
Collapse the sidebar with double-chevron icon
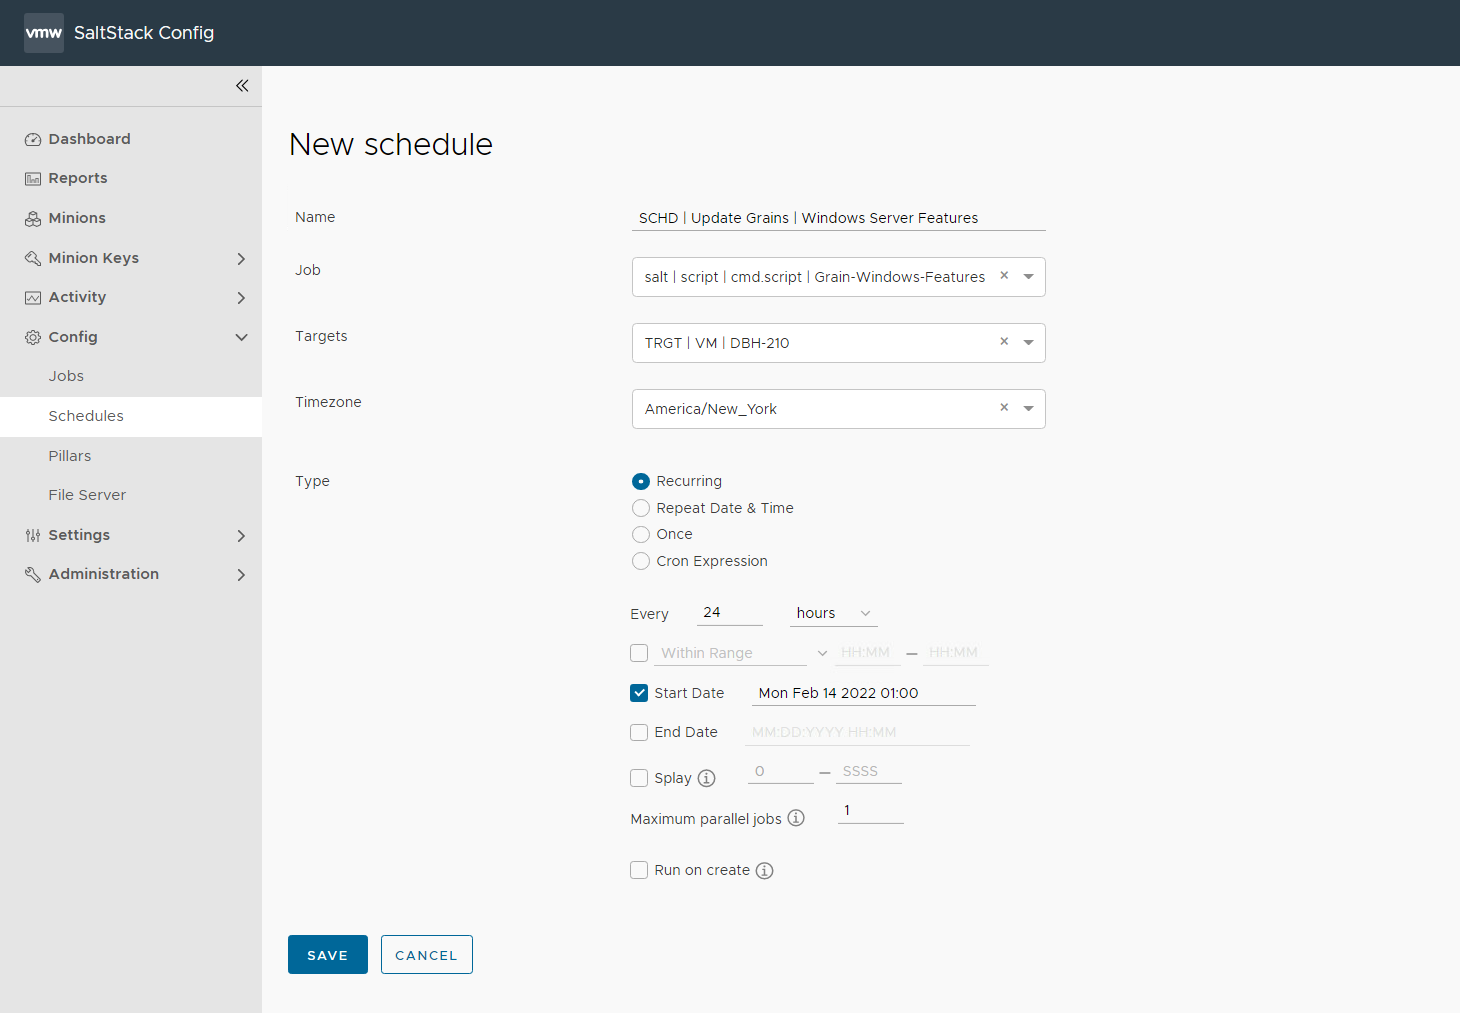[242, 86]
